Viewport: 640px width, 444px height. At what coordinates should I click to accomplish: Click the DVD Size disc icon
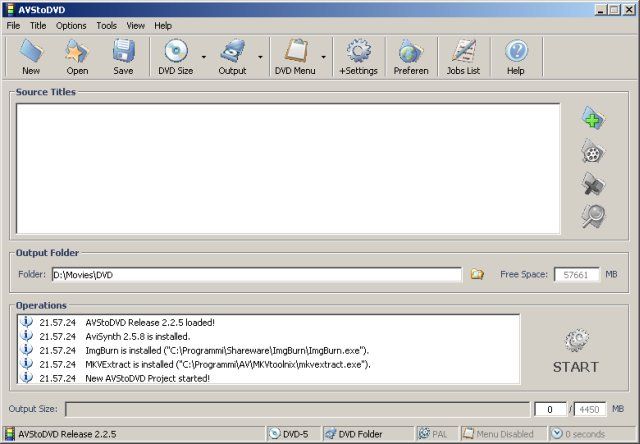(x=176, y=51)
